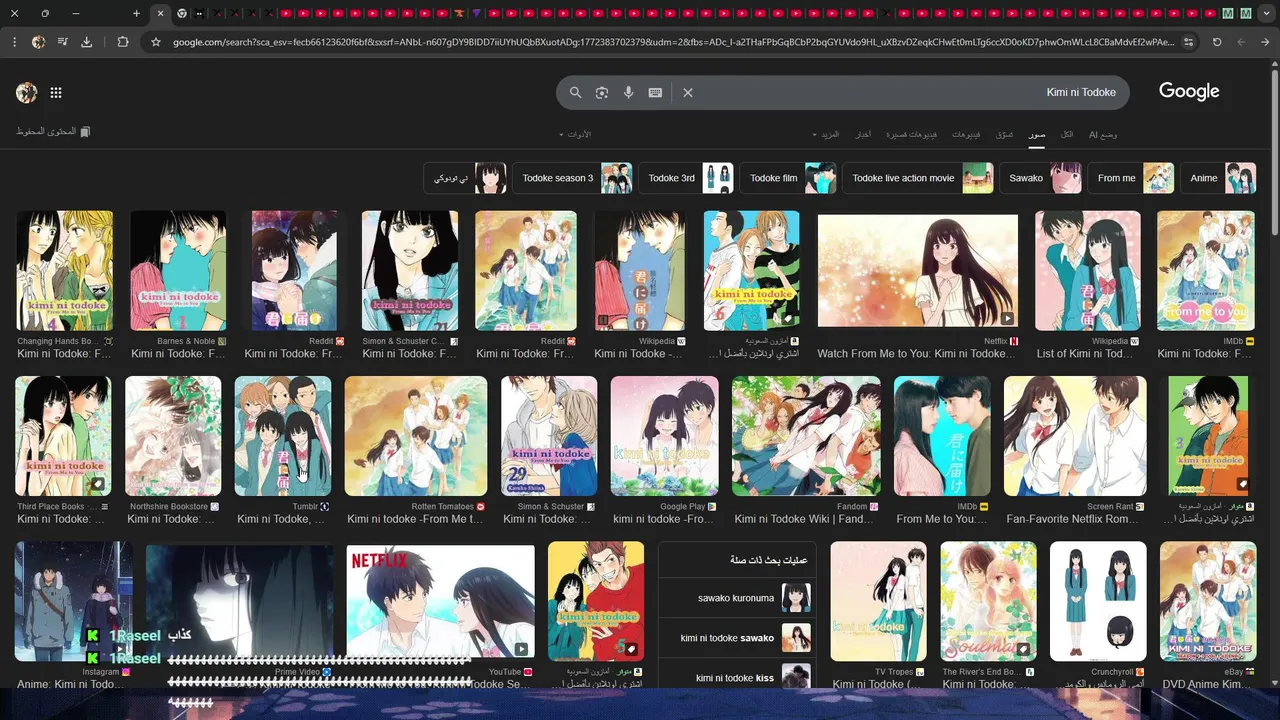
Task: Open related search kimi ni todoke sawako
Action: pyautogui.click(x=737, y=638)
